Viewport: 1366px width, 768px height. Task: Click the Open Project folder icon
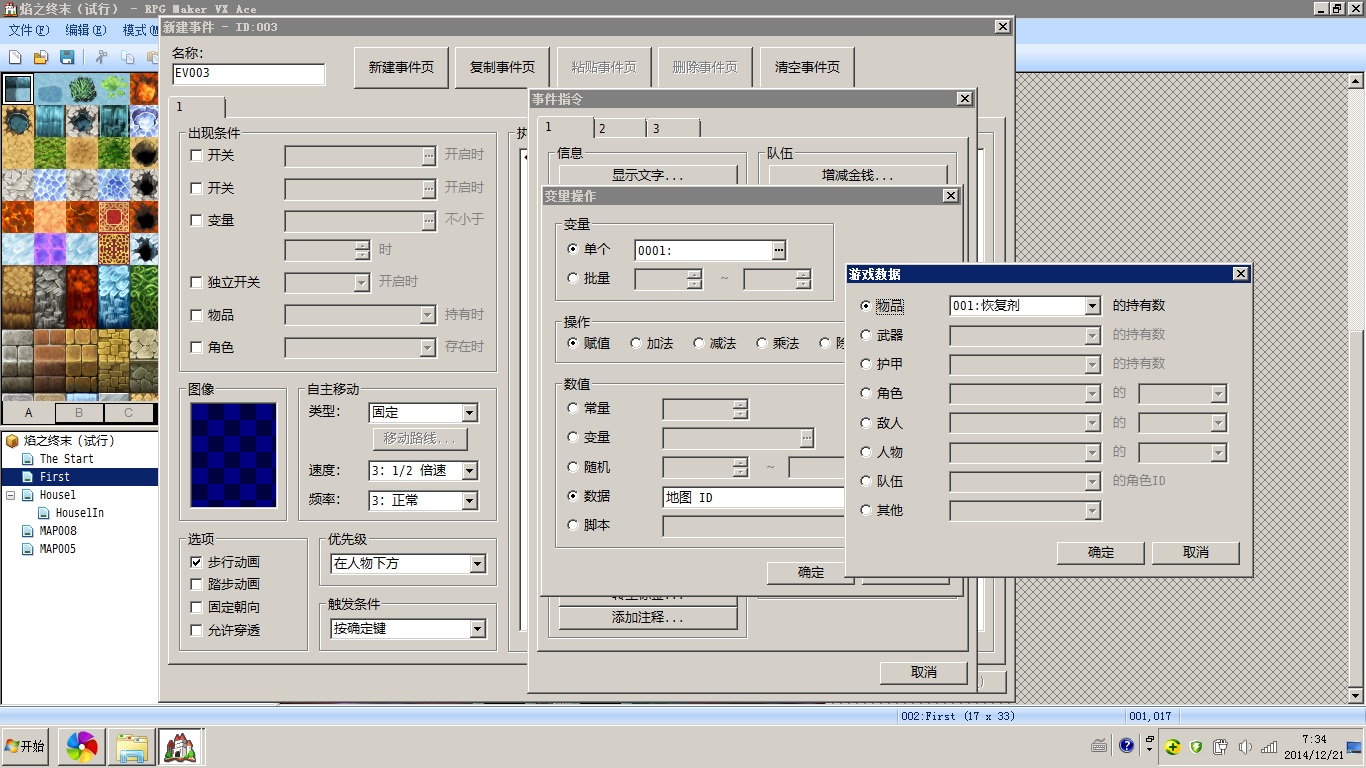[x=41, y=57]
